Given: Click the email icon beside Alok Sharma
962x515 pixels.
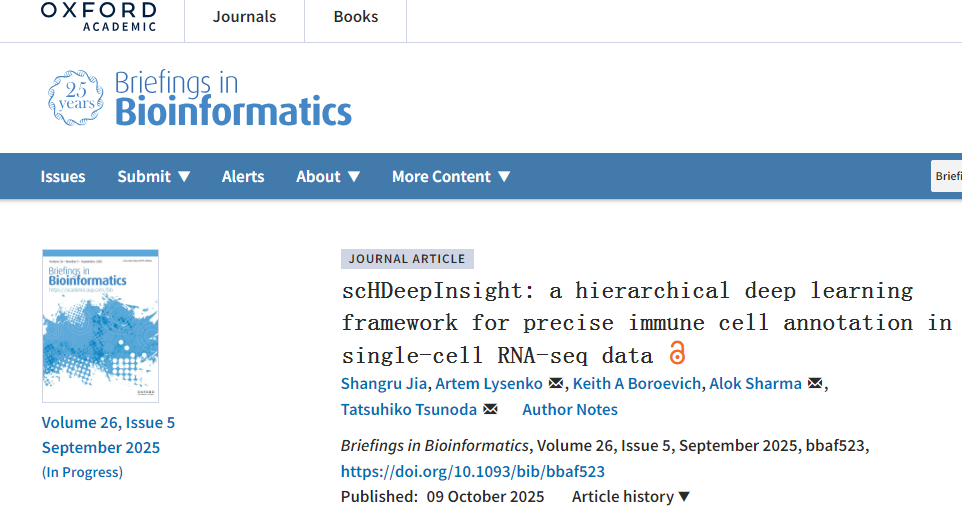Looking at the screenshot, I should 814,384.
